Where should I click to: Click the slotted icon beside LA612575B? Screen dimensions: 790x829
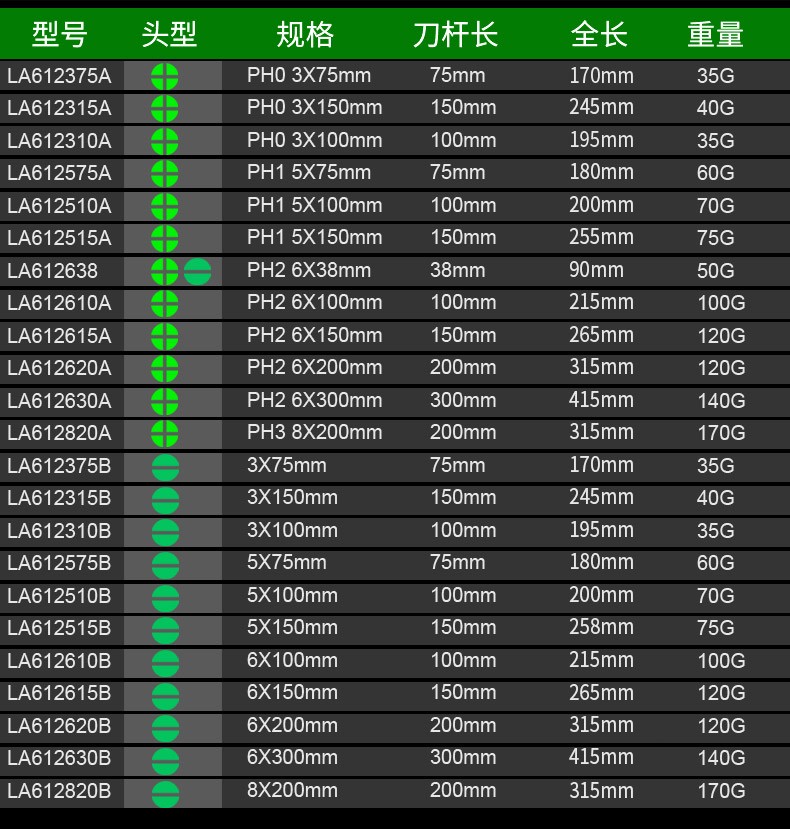(166, 565)
